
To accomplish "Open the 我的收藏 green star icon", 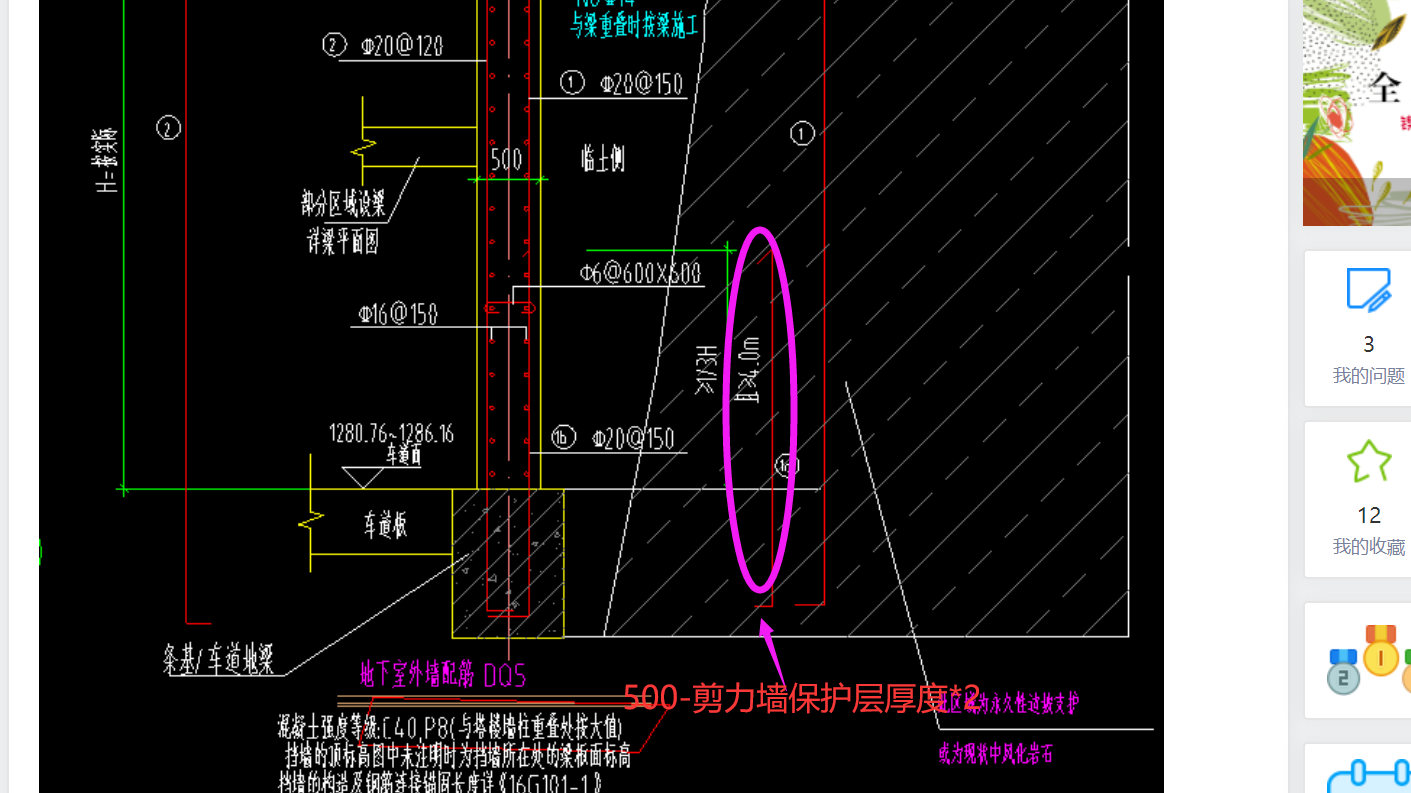I will [x=1368, y=461].
